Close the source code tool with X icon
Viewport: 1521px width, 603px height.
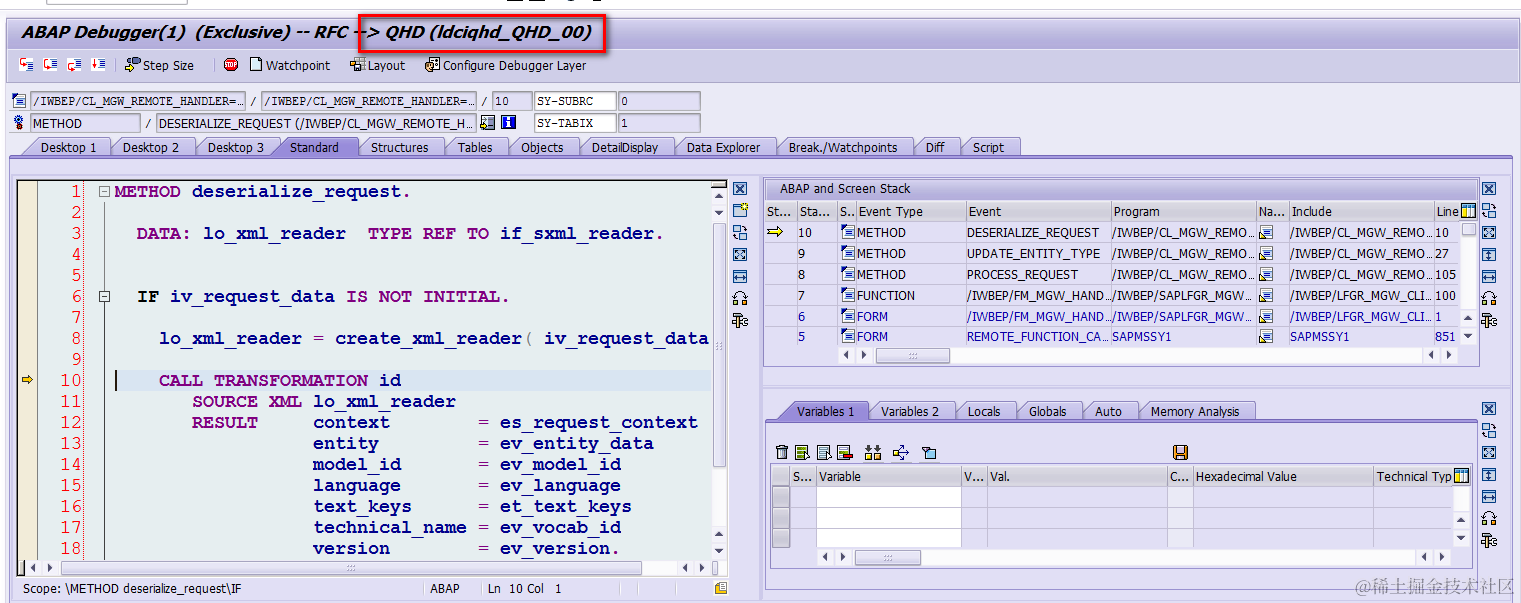[x=740, y=189]
